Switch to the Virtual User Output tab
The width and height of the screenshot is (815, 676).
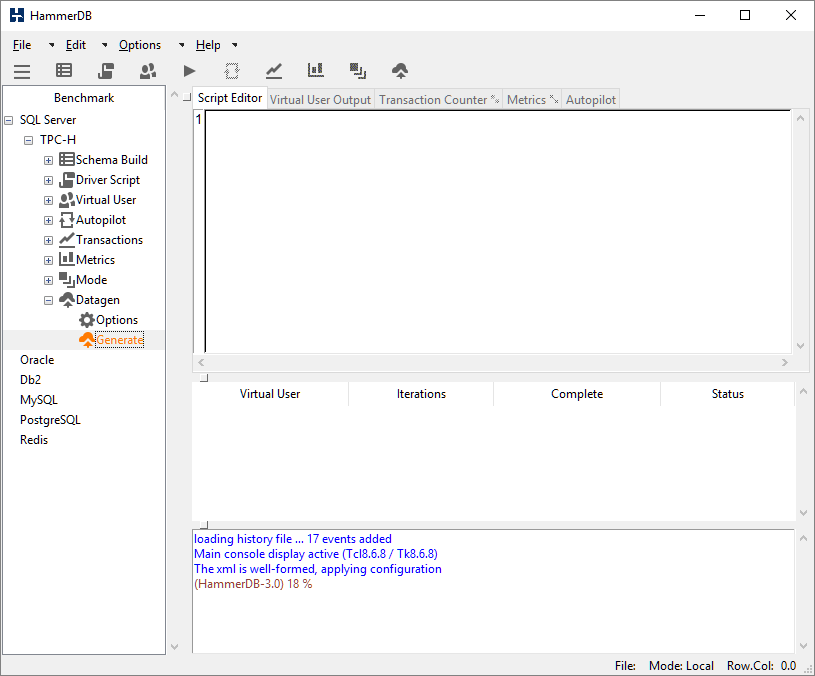pos(320,99)
